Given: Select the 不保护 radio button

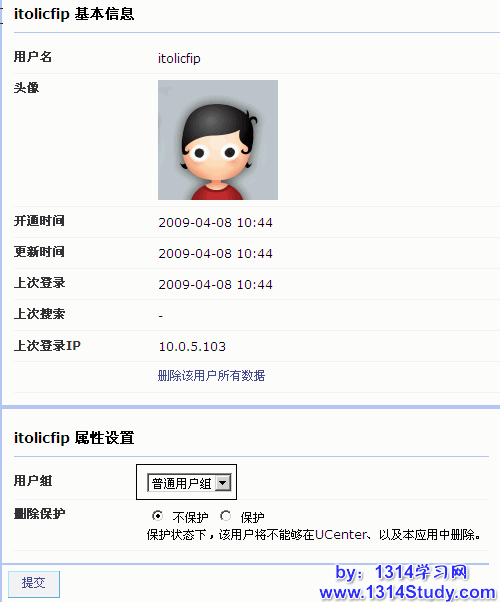Looking at the screenshot, I should click(157, 516).
